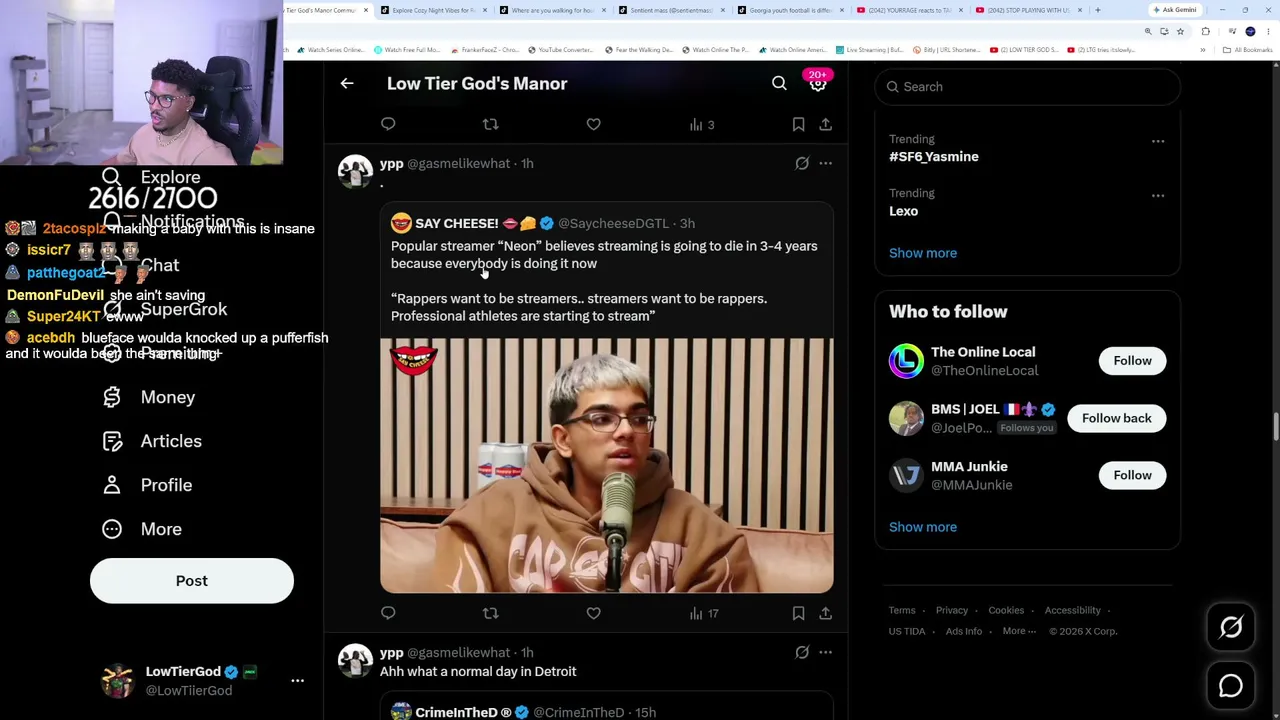This screenshot has height=720, width=1280.
Task: Share the post with 3 views
Action: 825,124
